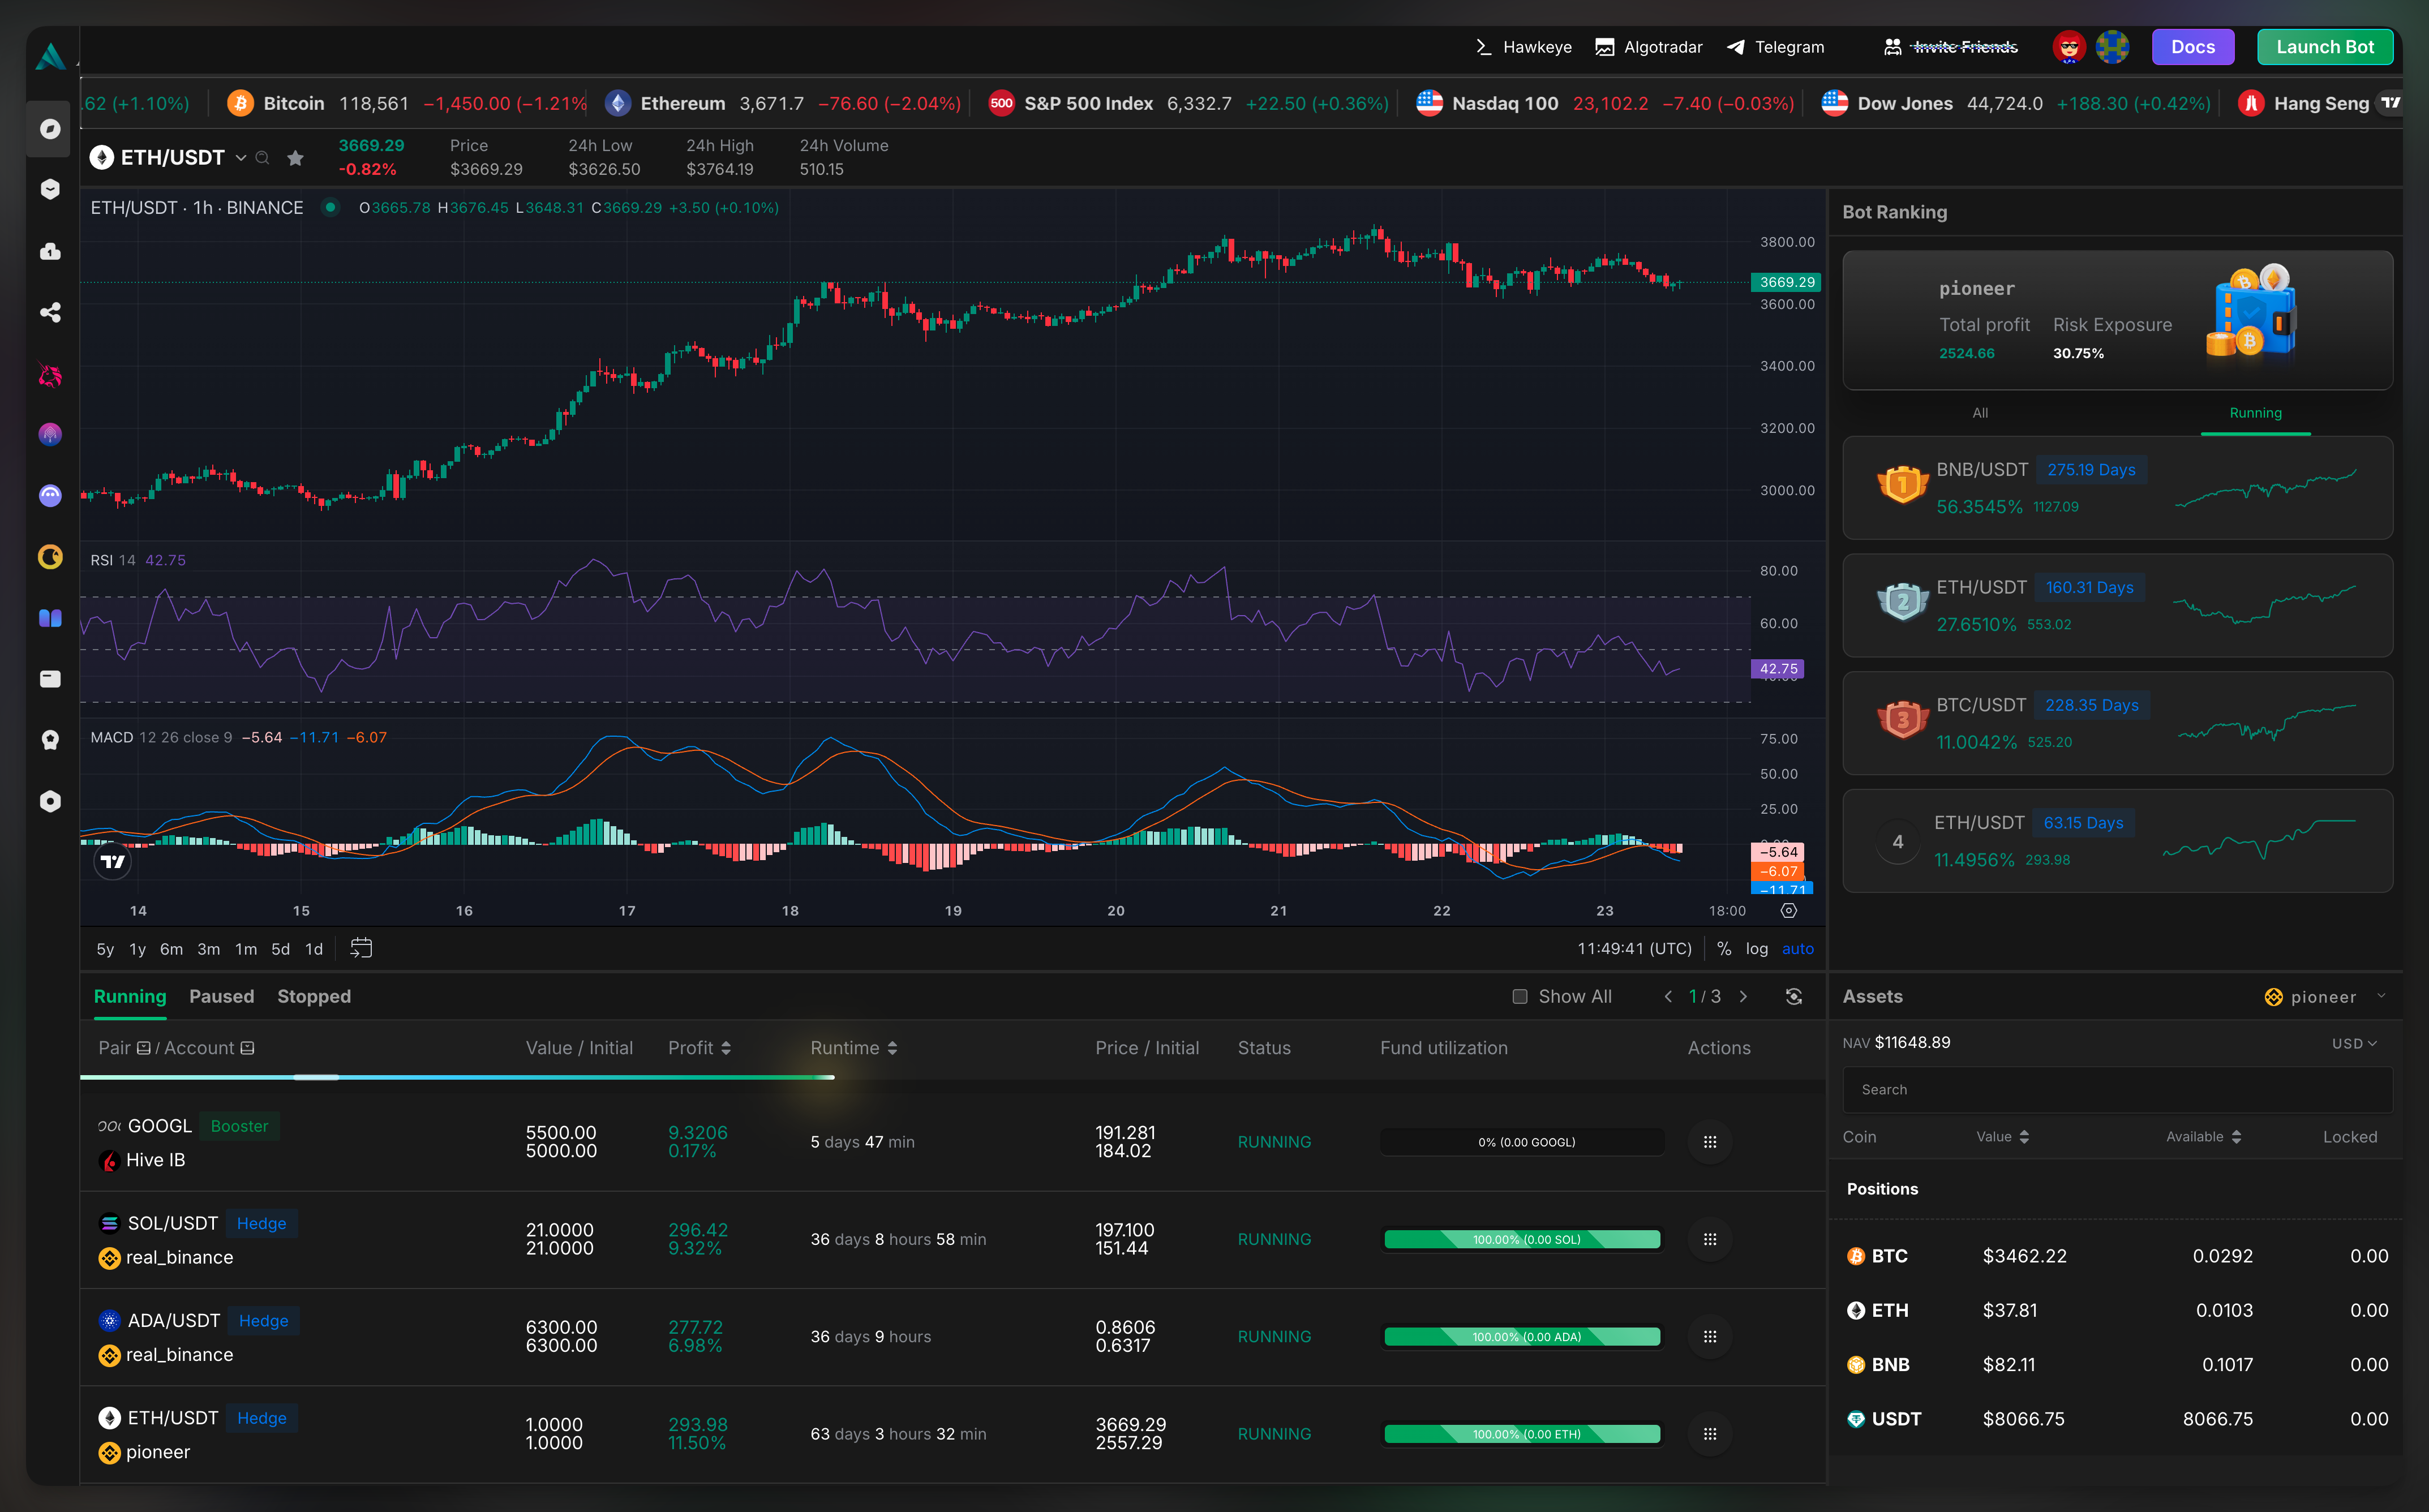Screen dimensions: 2429x1512
Task: Toggle the favorite star for ETH/USDT
Action: click(295, 158)
